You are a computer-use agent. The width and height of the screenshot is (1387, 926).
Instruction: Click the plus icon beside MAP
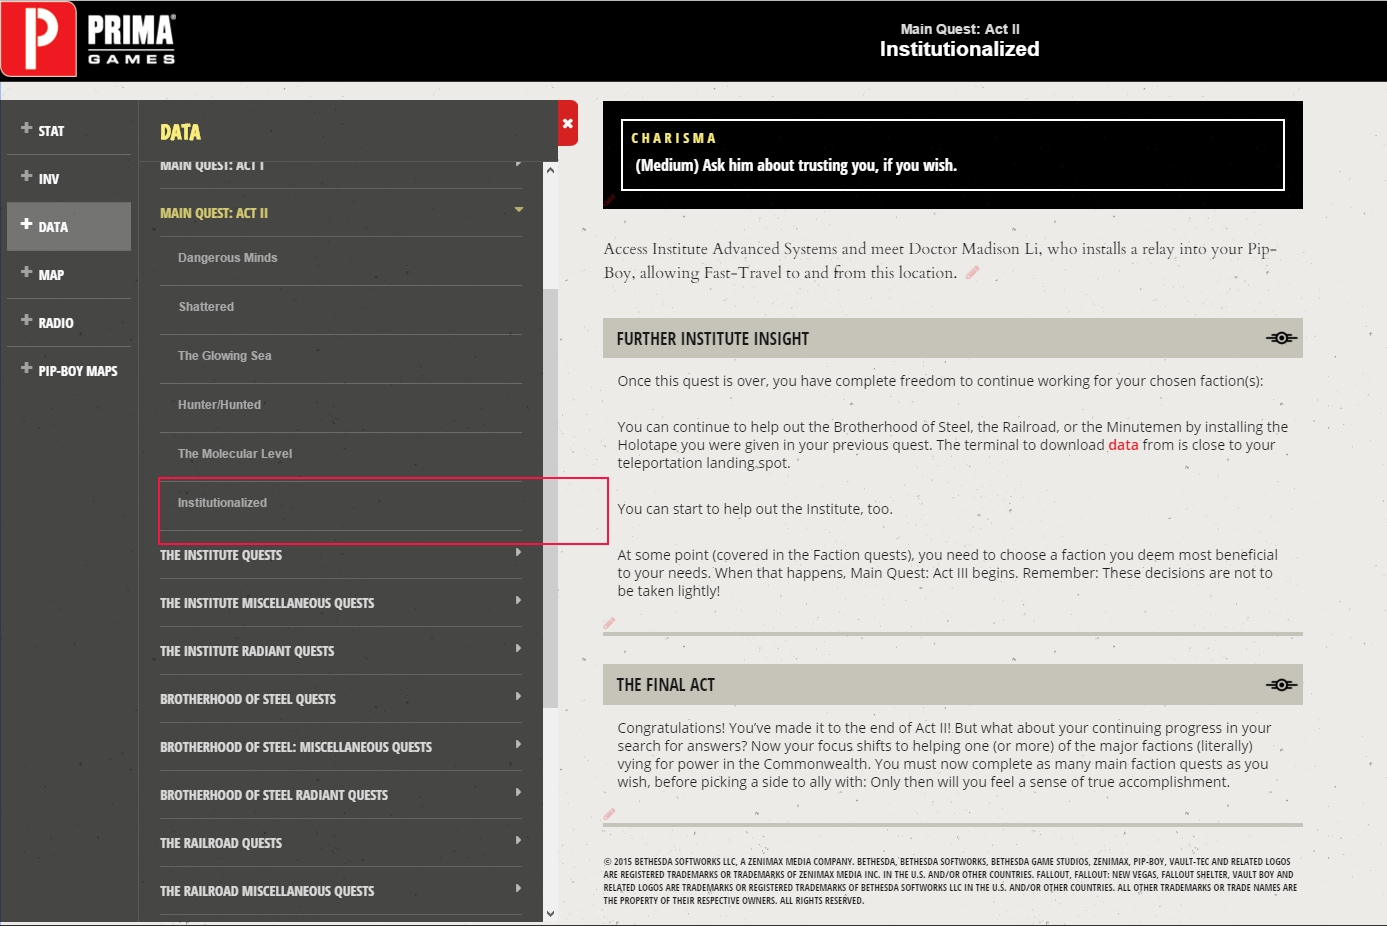tap(27, 272)
